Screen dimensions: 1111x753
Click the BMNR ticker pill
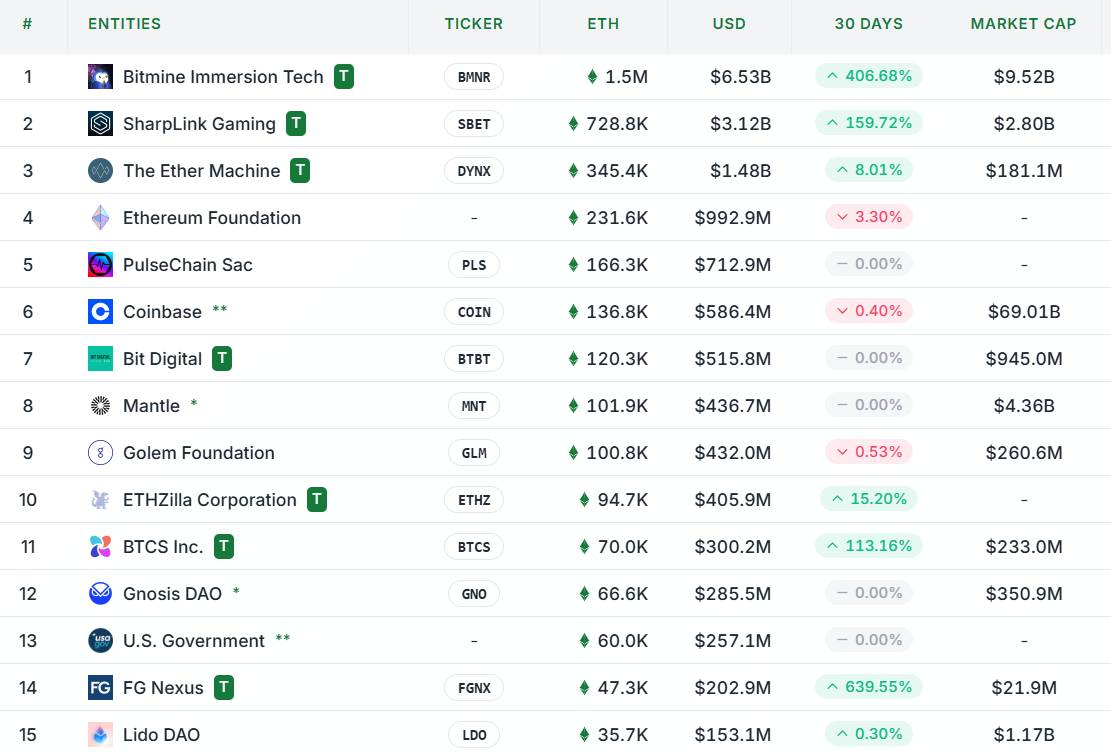coord(474,77)
